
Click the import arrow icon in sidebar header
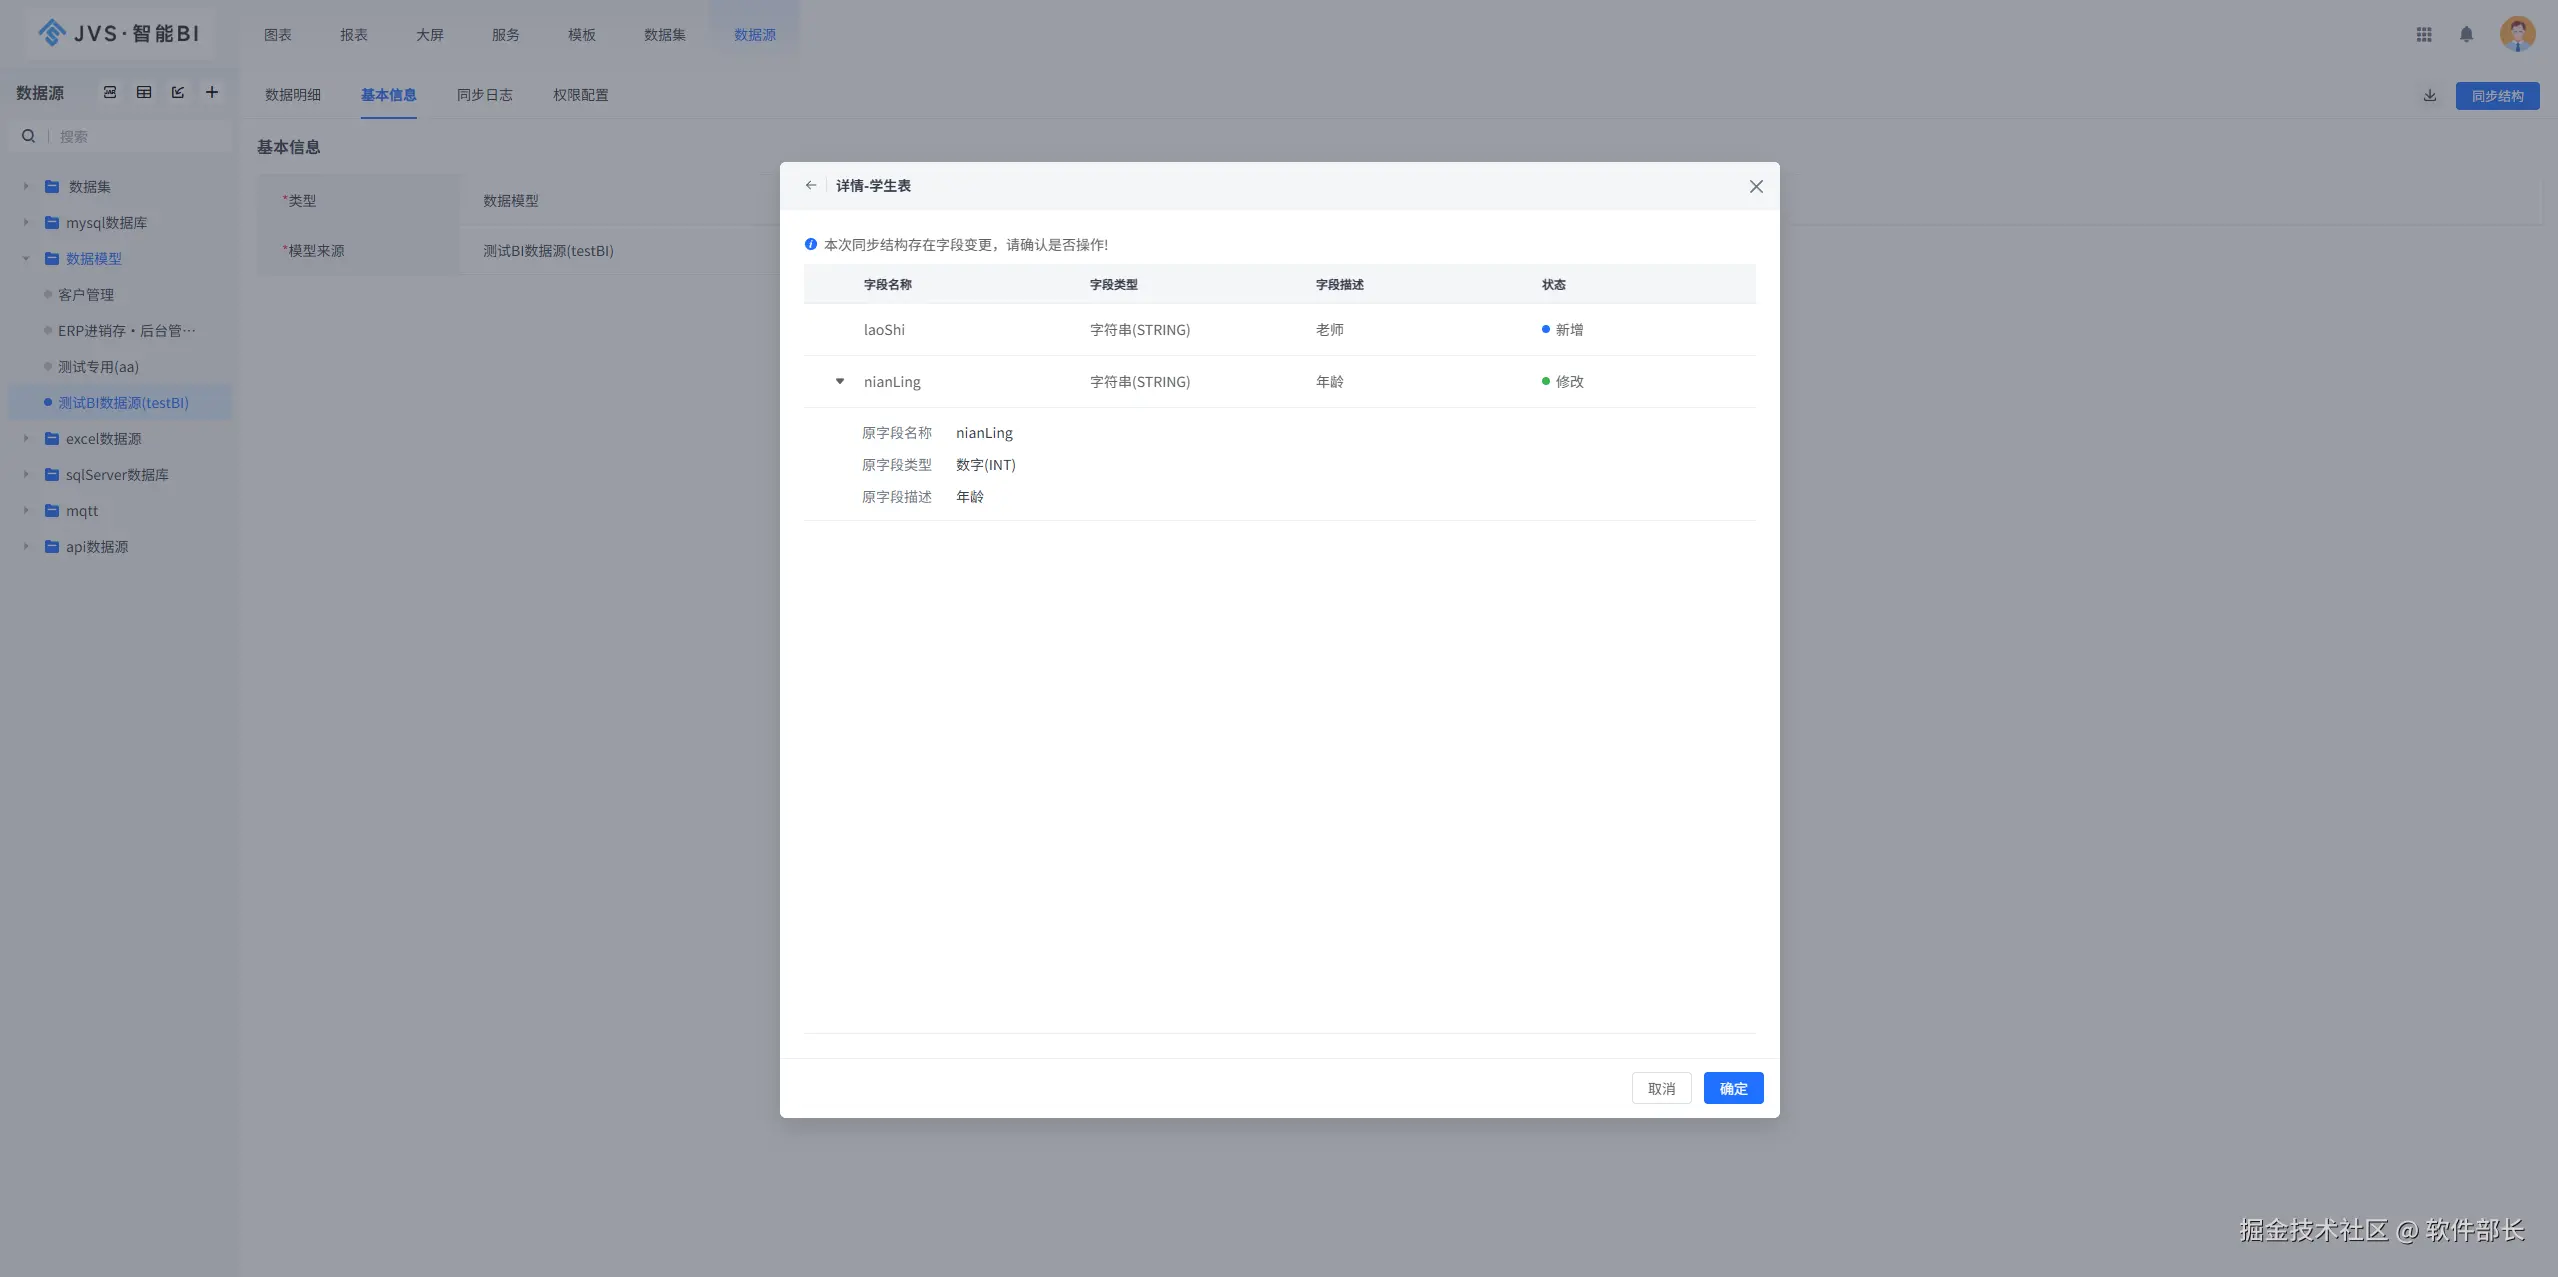click(x=178, y=92)
